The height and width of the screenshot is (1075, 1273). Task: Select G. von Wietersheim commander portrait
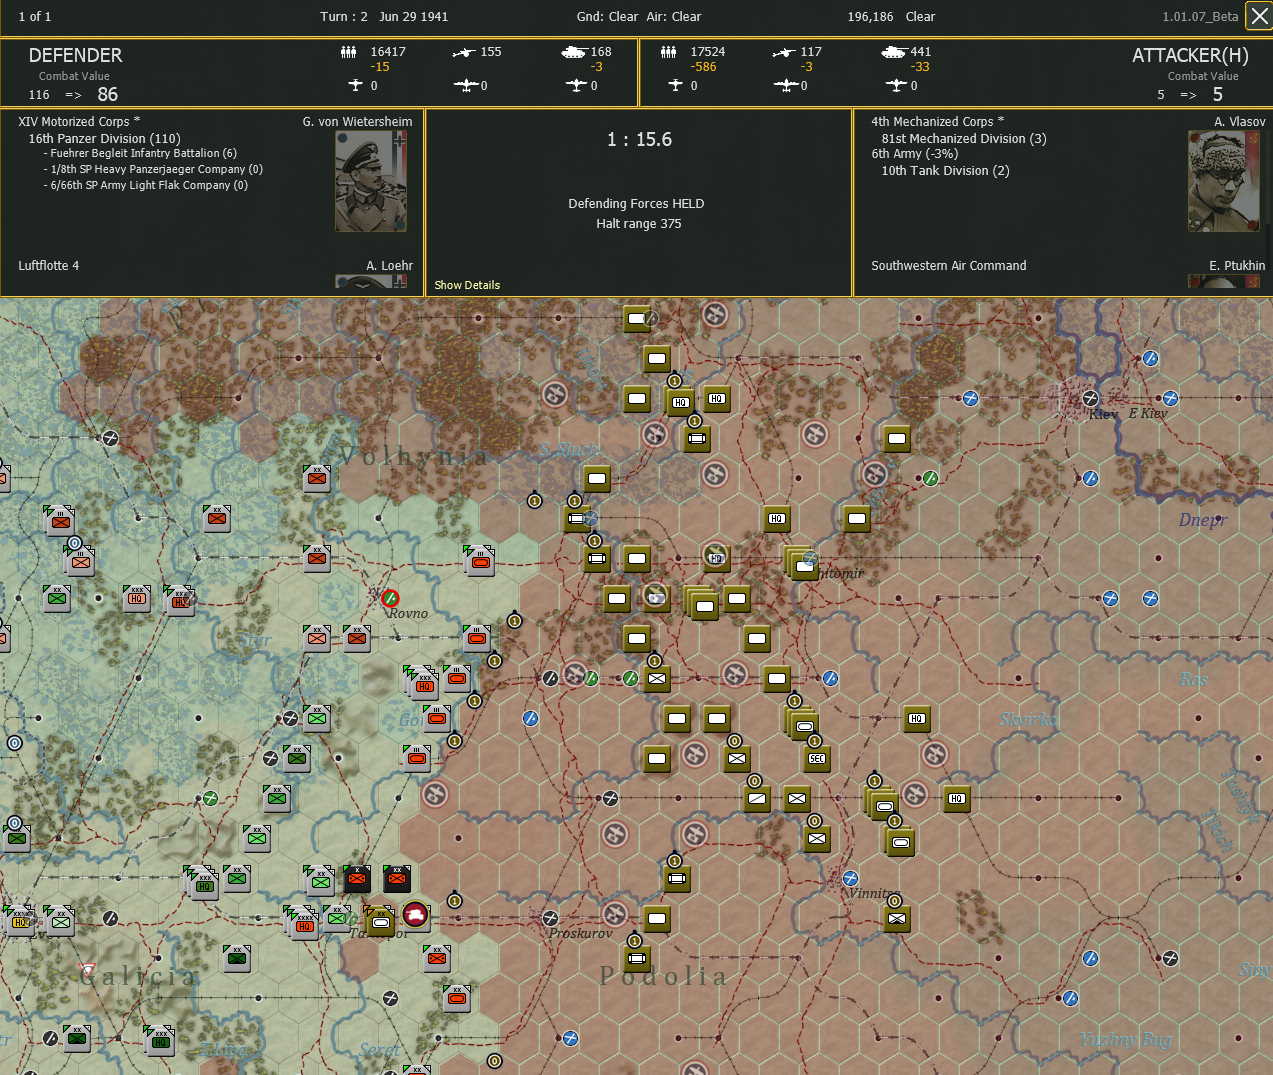coord(371,182)
